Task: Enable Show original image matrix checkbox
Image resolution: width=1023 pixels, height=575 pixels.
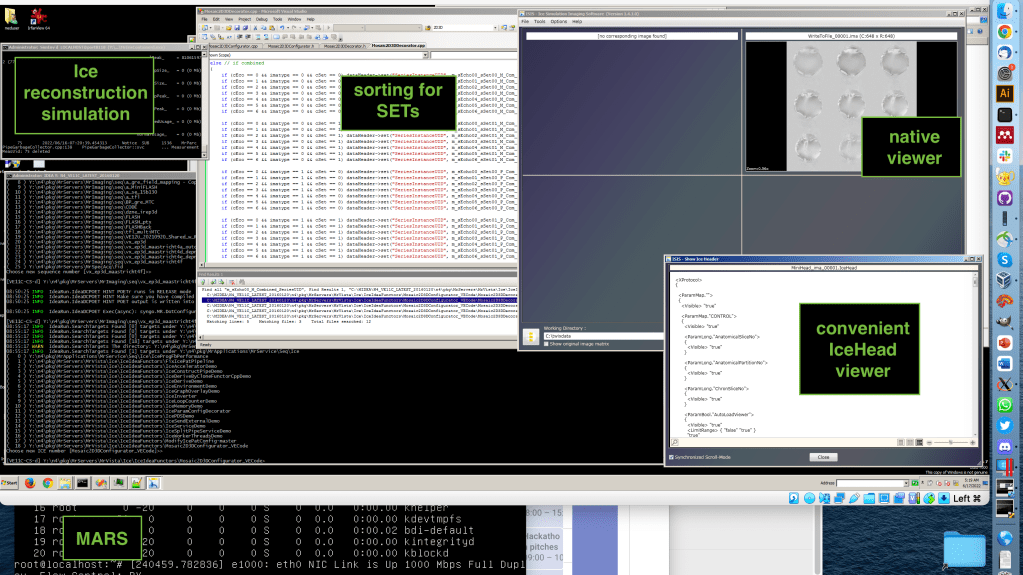Action: point(547,344)
